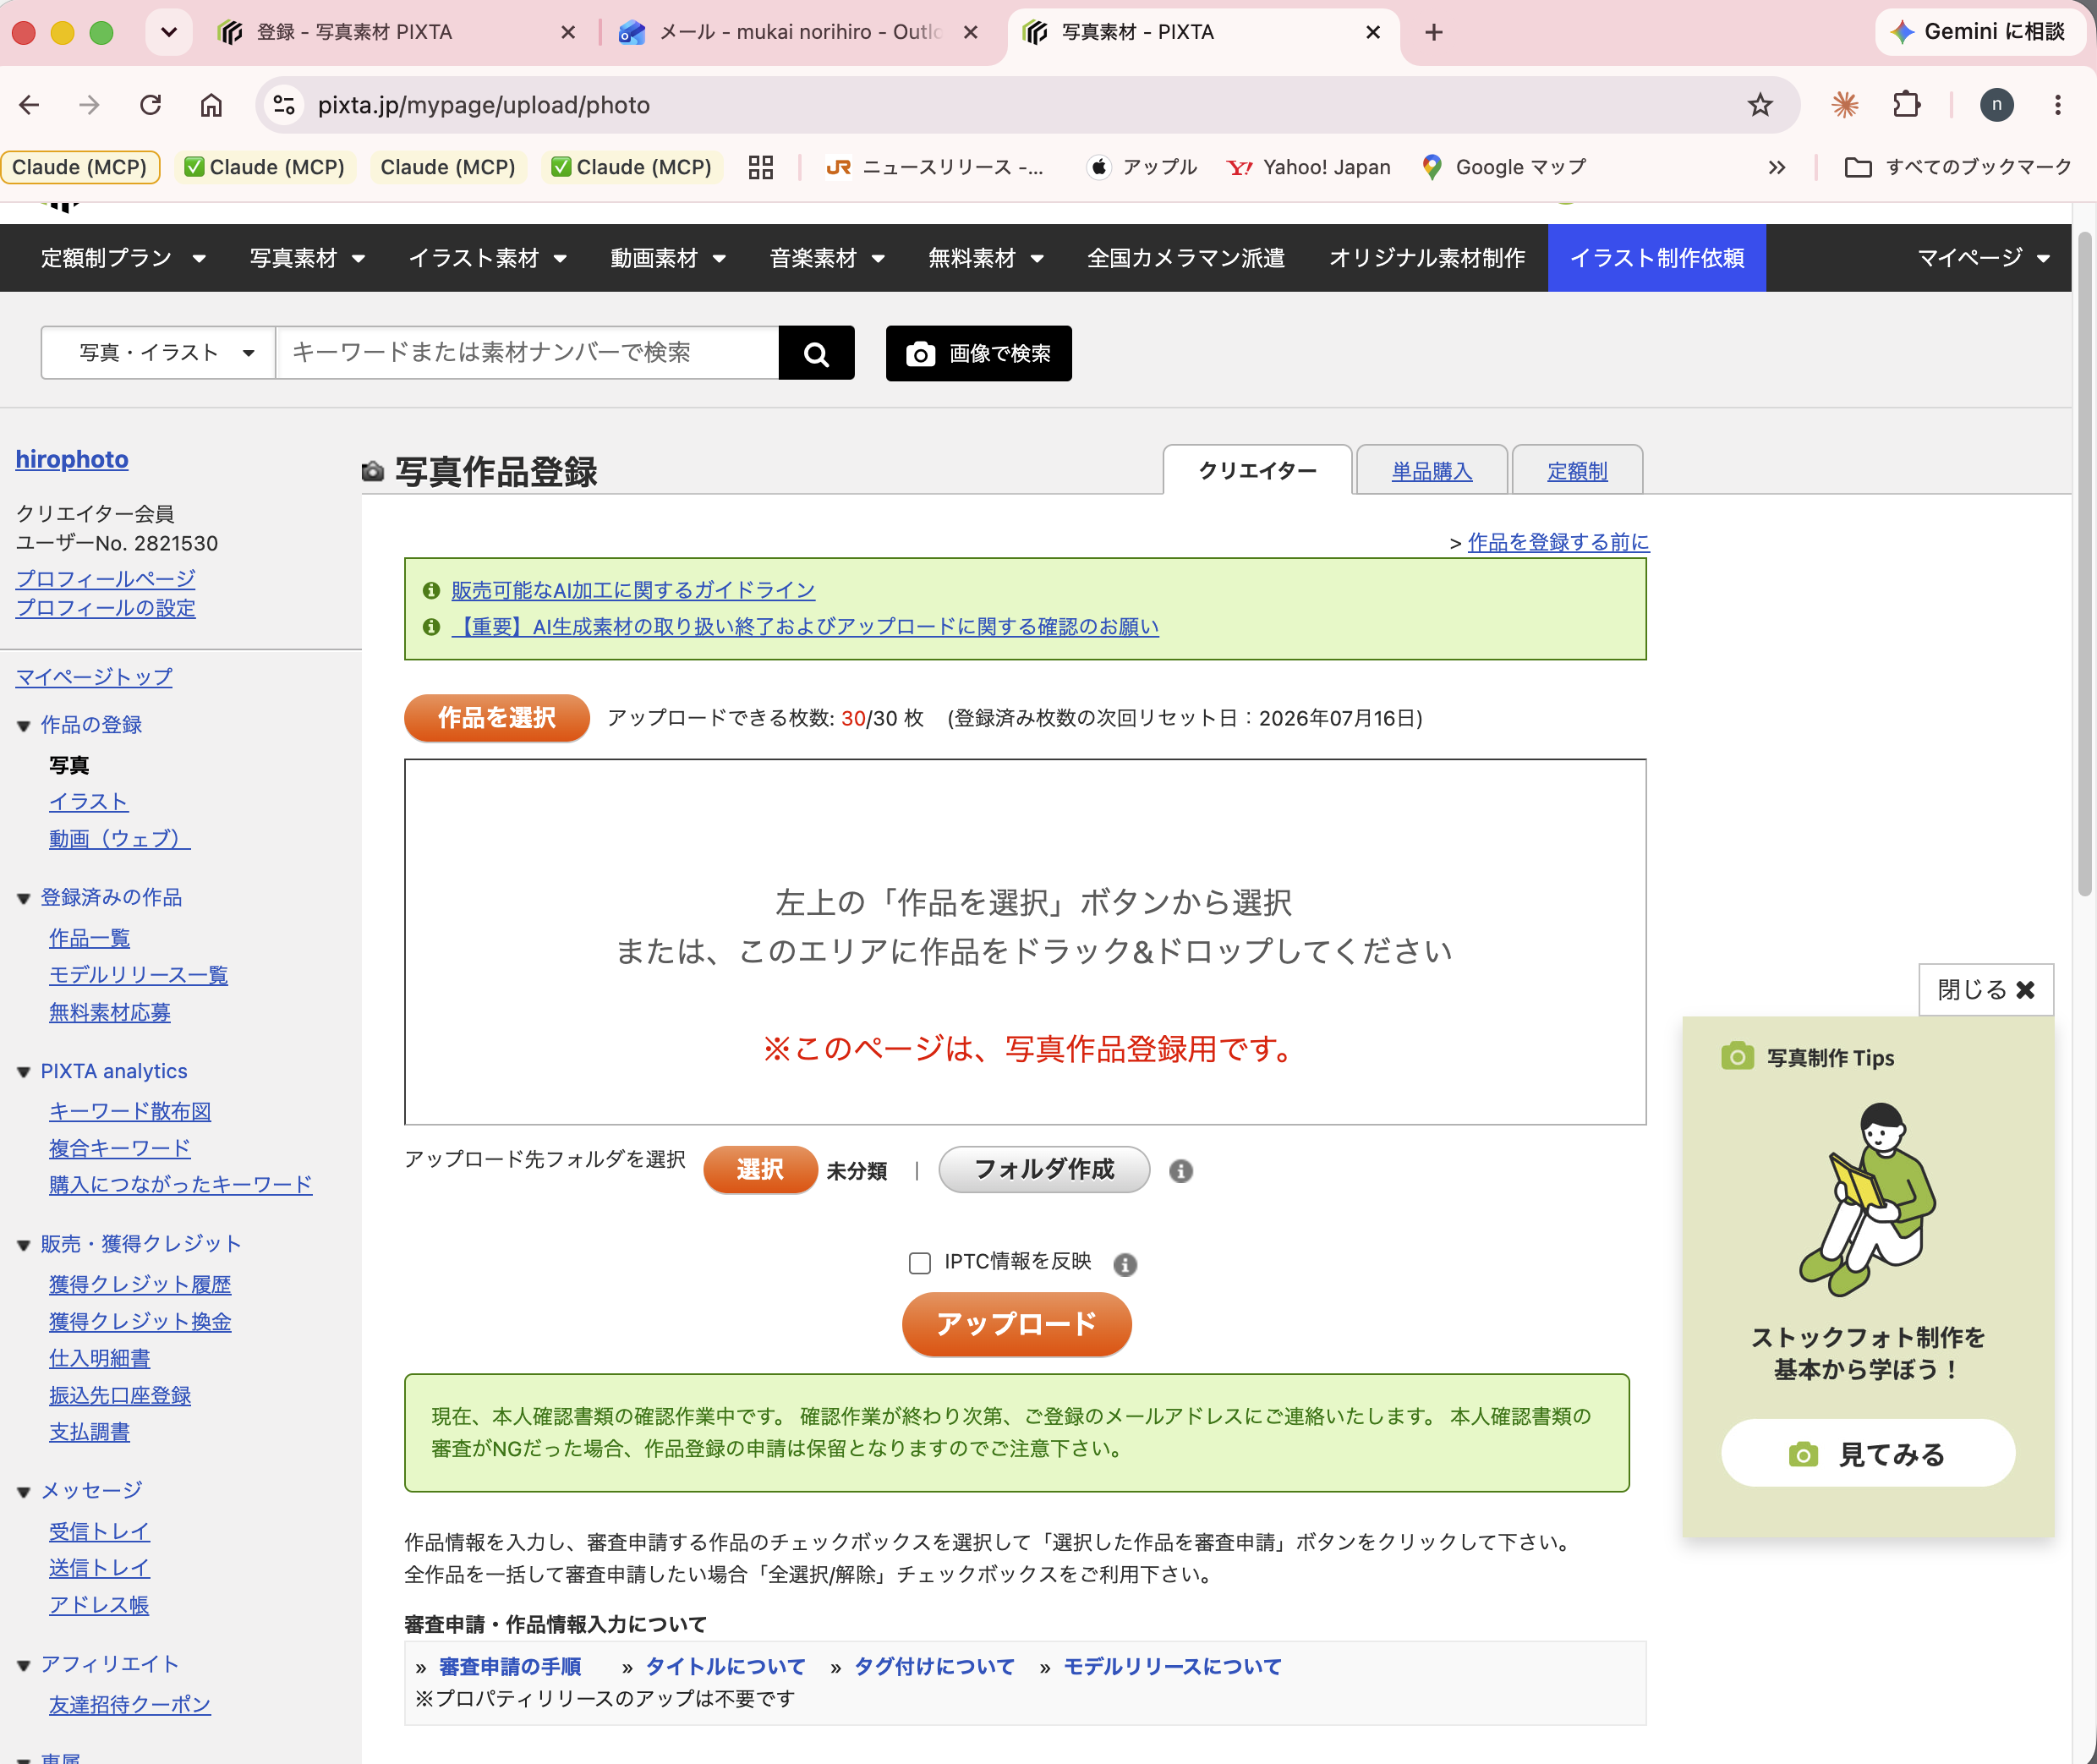The width and height of the screenshot is (2097, 1764).
Task: Open the tab search dropdown arrow
Action: pyautogui.click(x=168, y=32)
